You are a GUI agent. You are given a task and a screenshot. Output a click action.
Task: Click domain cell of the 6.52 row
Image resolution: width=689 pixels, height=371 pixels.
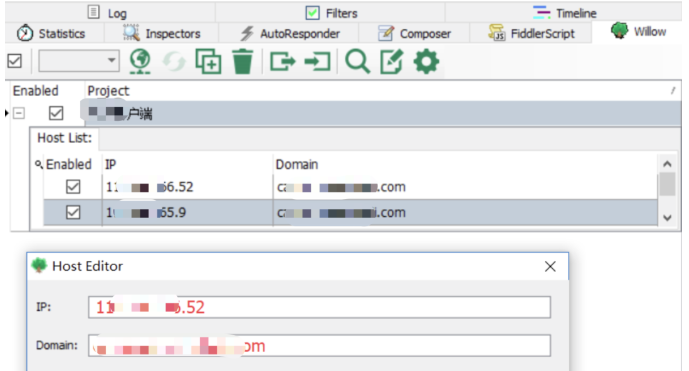point(465,187)
